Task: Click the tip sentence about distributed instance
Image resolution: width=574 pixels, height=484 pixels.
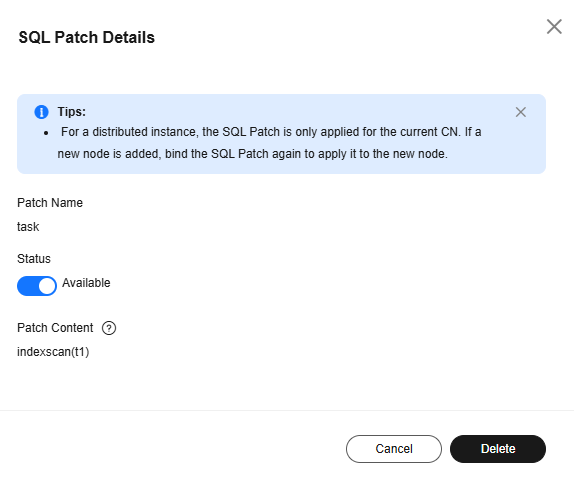Action: [271, 132]
